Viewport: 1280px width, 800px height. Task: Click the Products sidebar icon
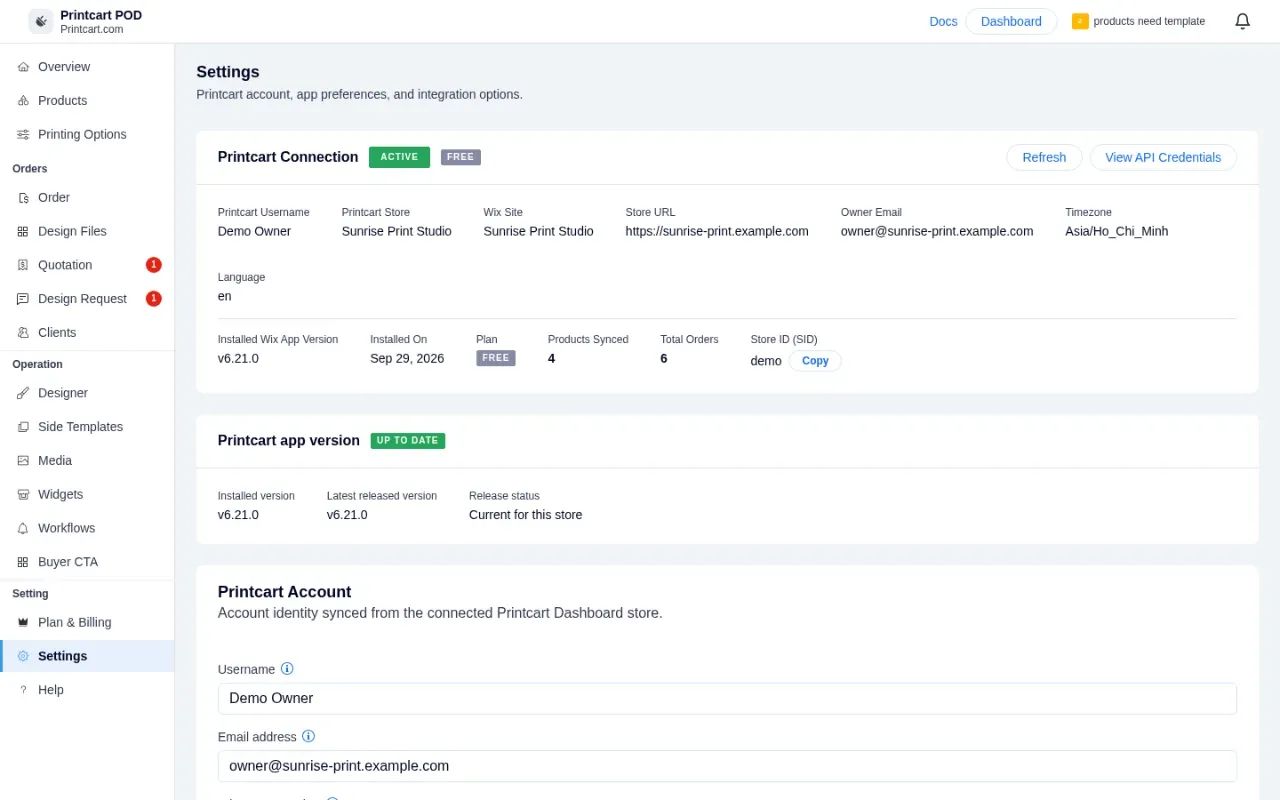(x=23, y=101)
